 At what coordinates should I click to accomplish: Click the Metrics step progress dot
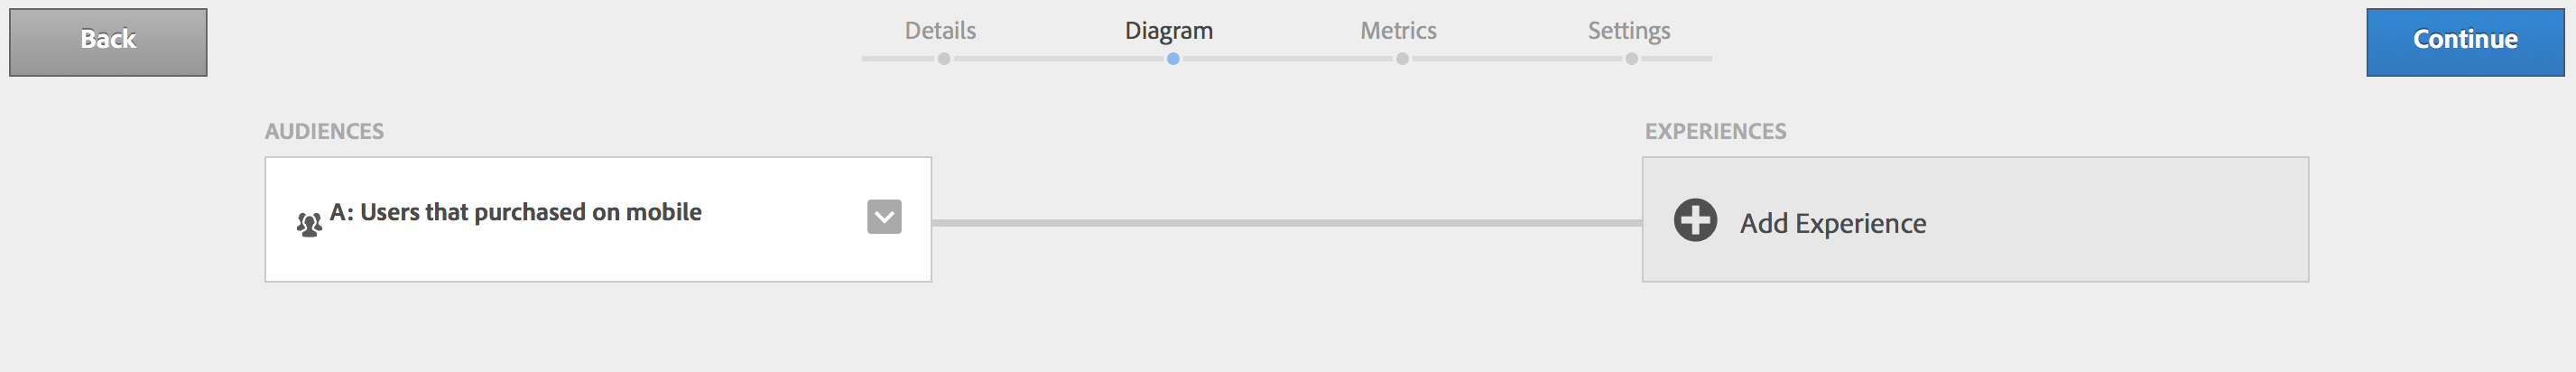coord(1403,59)
